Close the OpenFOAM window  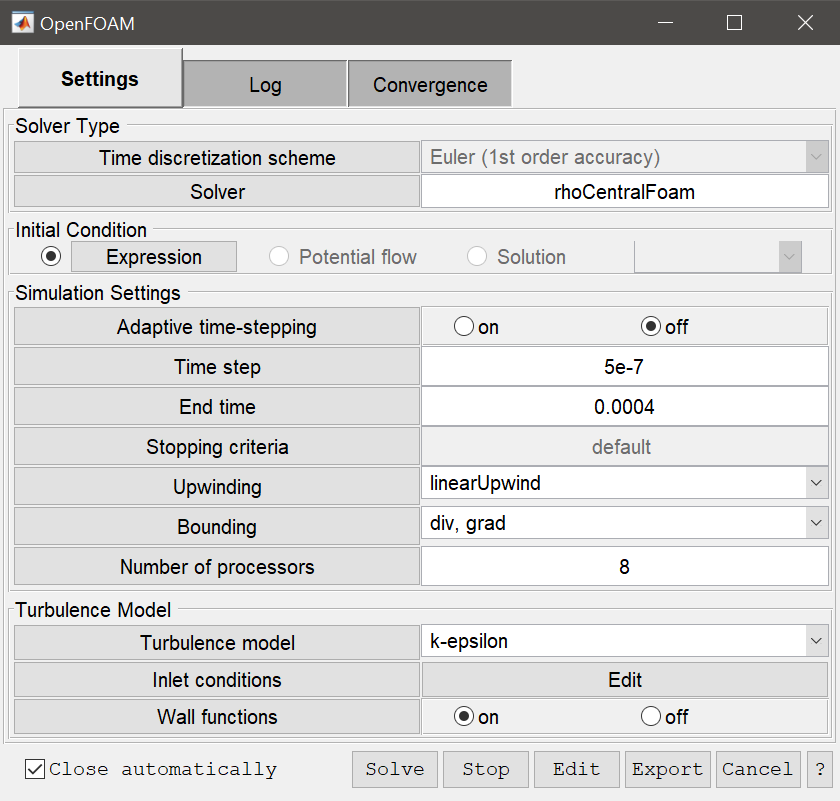coord(805,23)
